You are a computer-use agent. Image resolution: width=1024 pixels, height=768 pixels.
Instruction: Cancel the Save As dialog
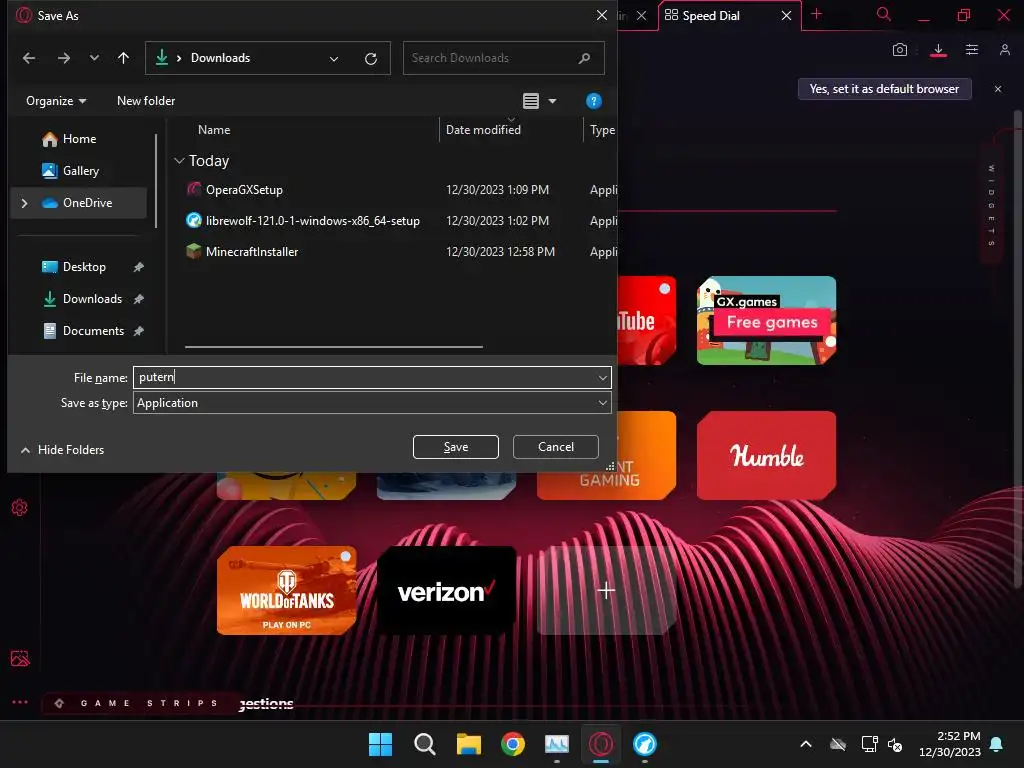(x=556, y=447)
